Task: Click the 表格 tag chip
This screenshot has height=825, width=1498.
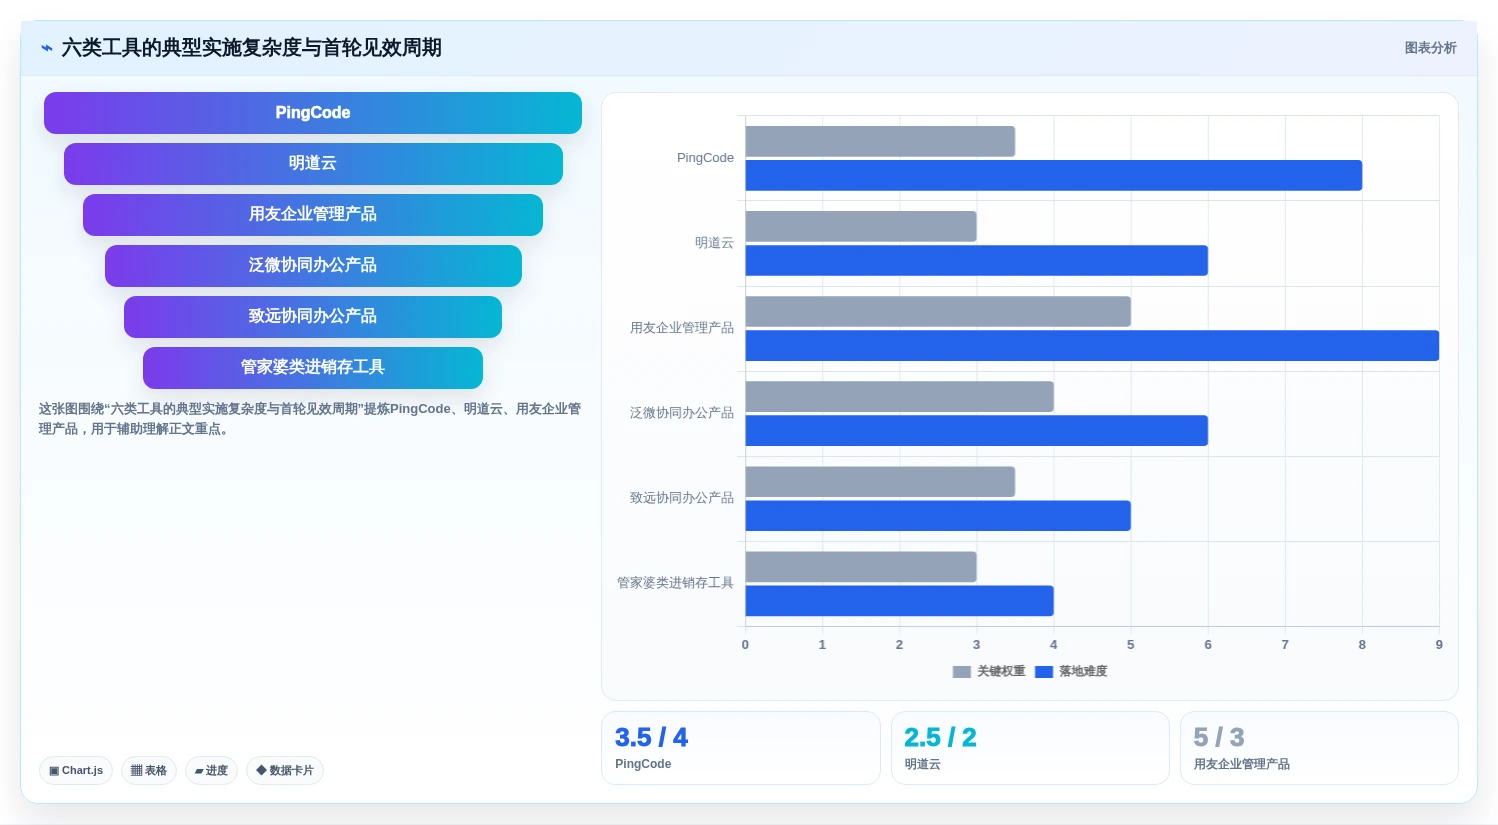Action: (x=149, y=770)
